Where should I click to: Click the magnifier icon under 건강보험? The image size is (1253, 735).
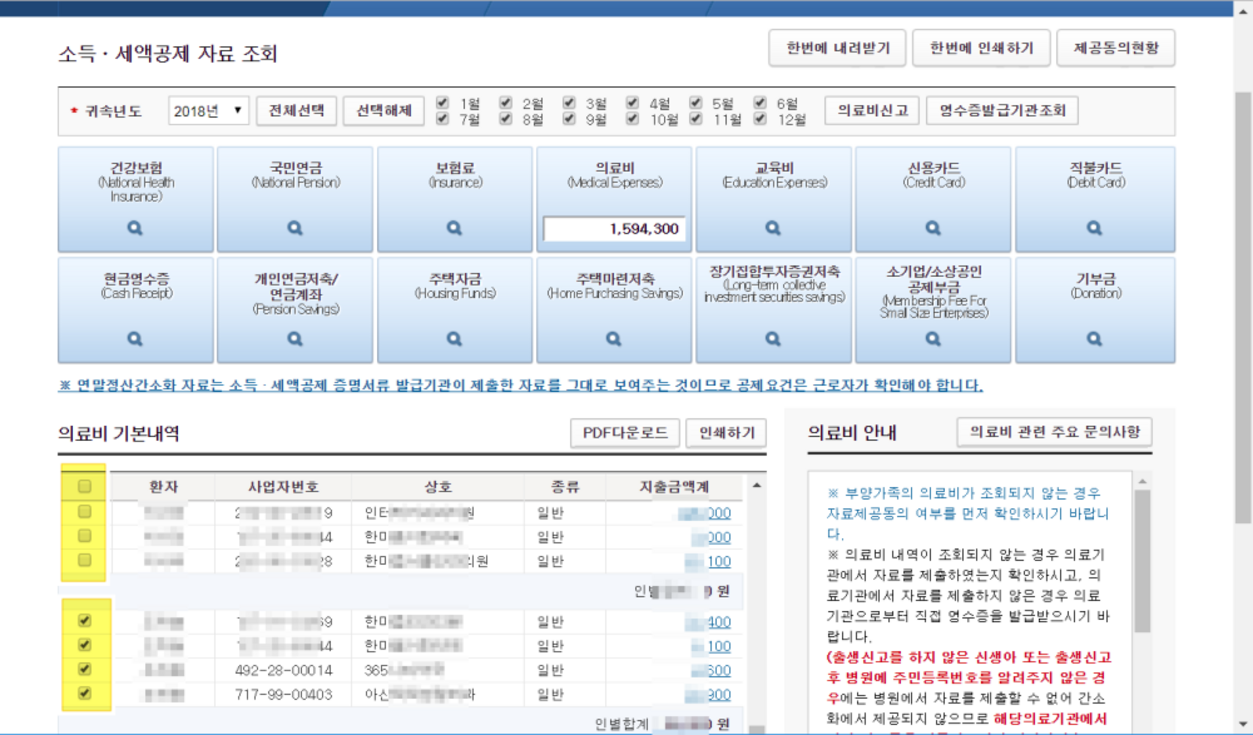pos(135,229)
